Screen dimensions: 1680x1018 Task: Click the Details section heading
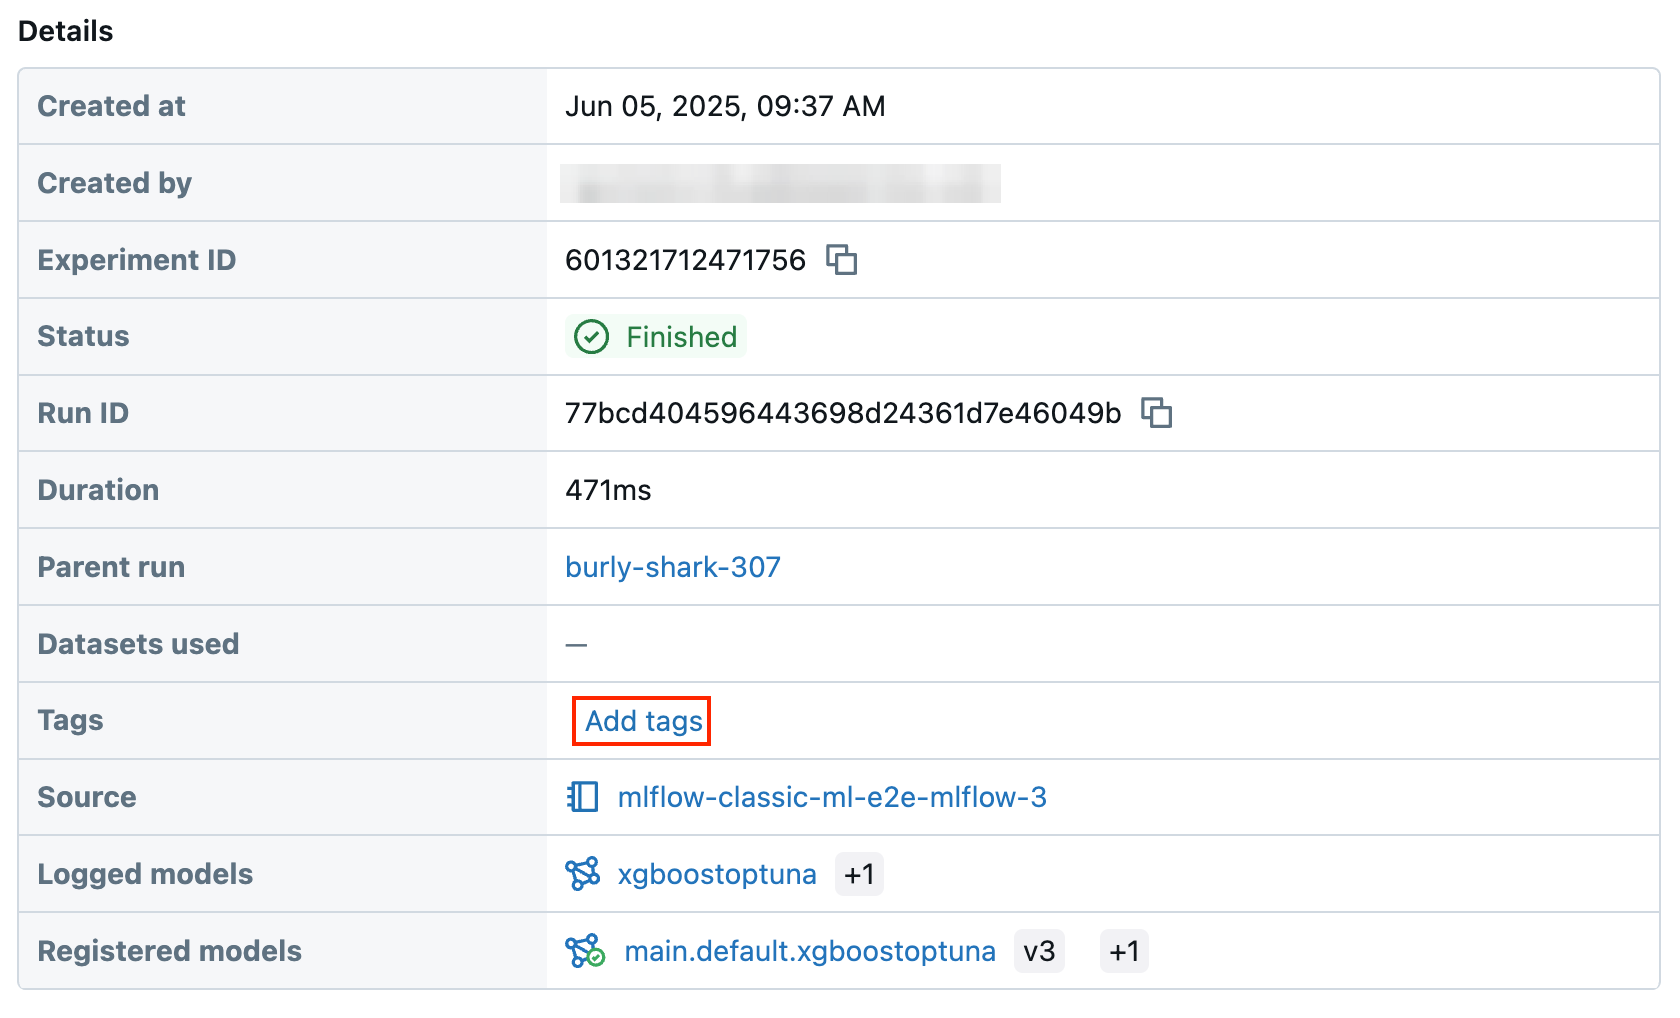65,31
